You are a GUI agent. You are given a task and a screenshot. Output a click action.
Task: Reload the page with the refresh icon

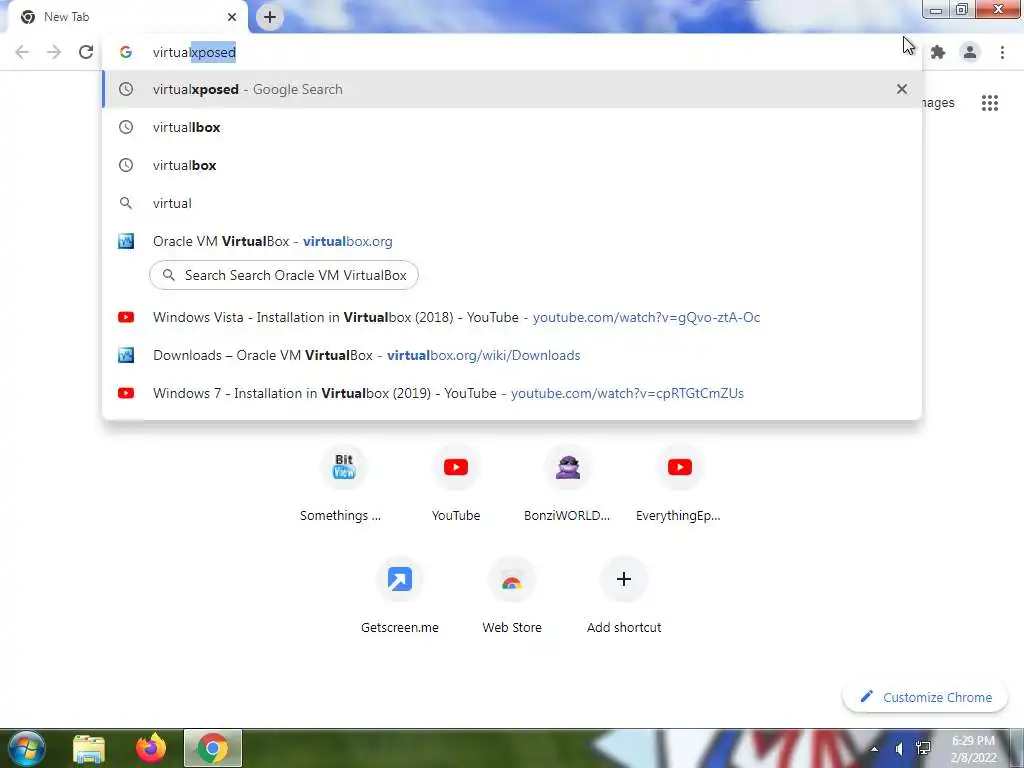86,52
